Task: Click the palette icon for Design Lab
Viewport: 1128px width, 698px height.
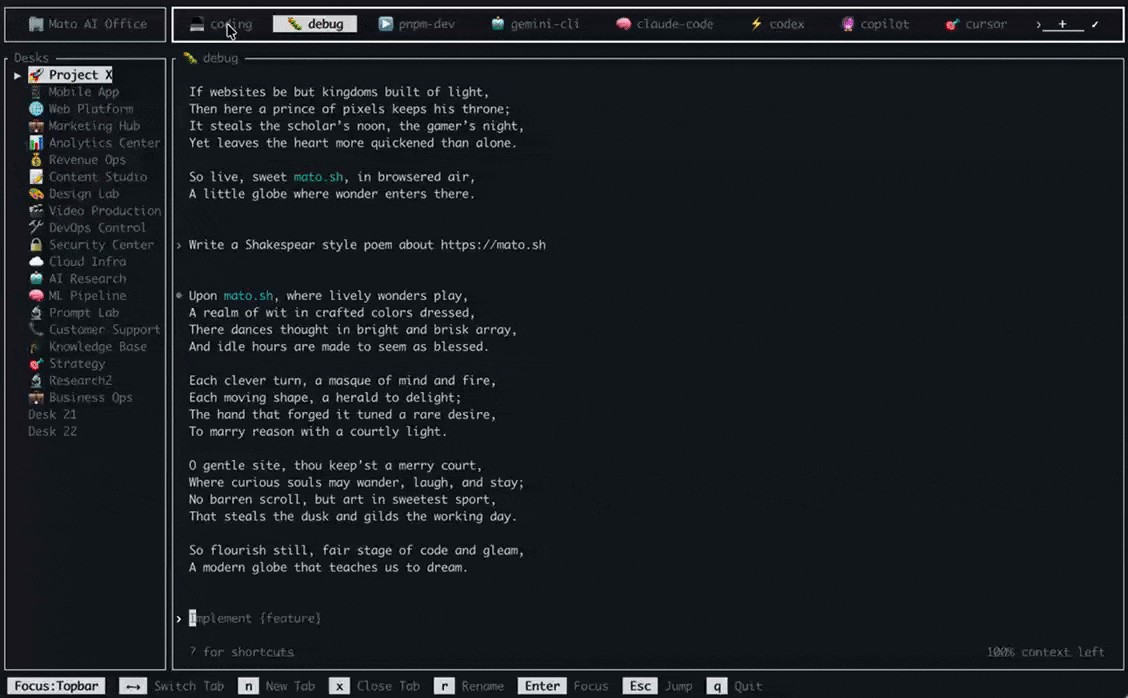Action: pyautogui.click(x=36, y=194)
